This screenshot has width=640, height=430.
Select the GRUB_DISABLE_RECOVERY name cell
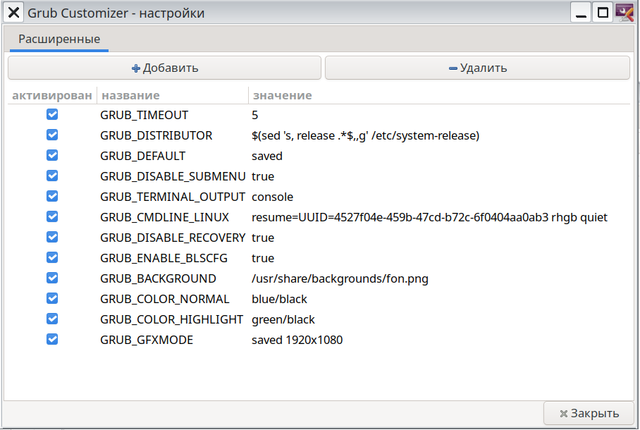tap(173, 237)
